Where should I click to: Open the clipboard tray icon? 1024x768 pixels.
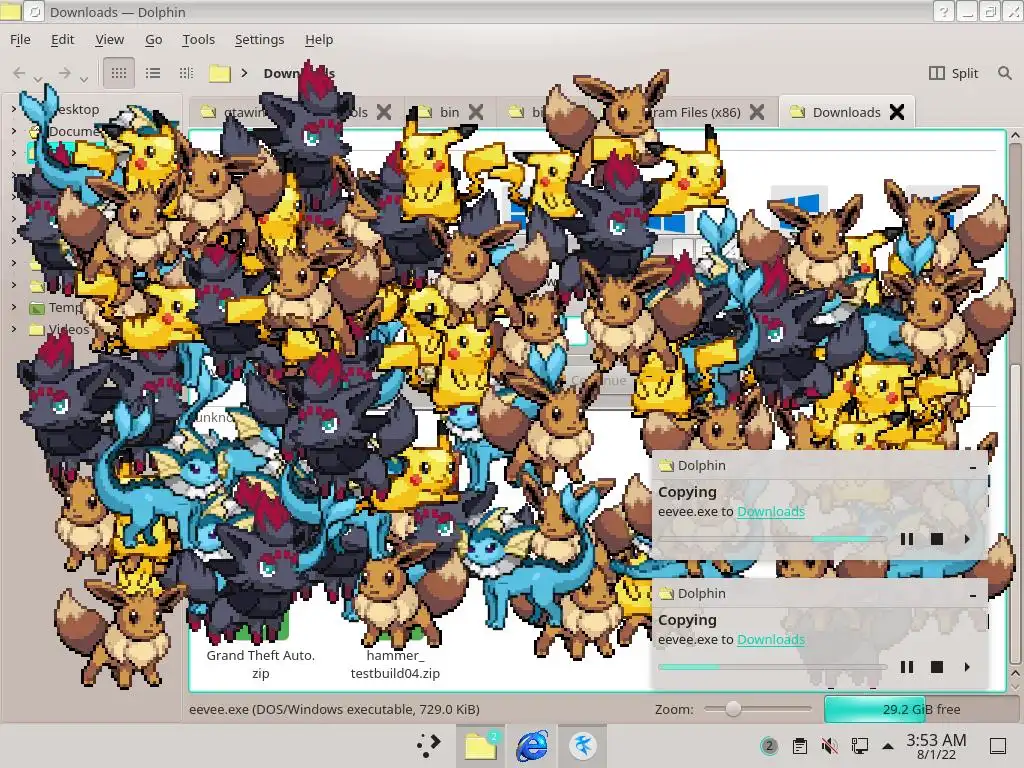tap(799, 746)
